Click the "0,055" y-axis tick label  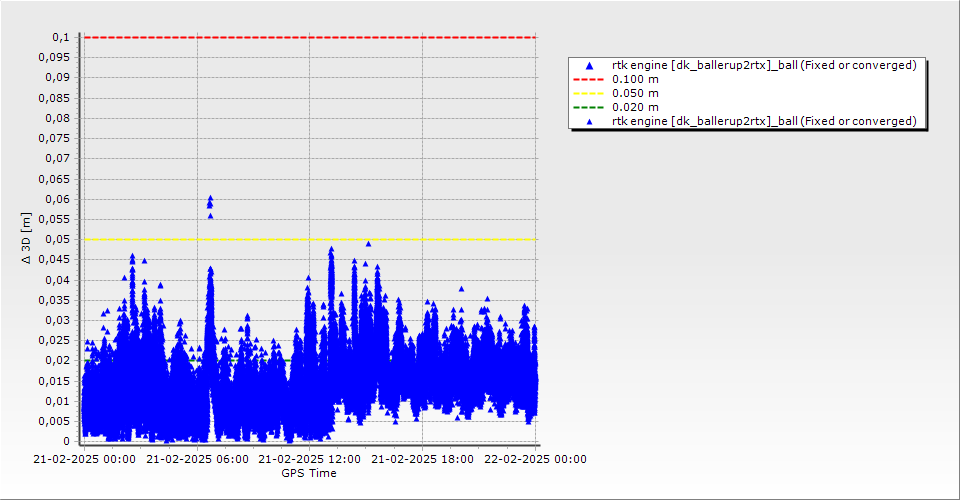[54, 219]
